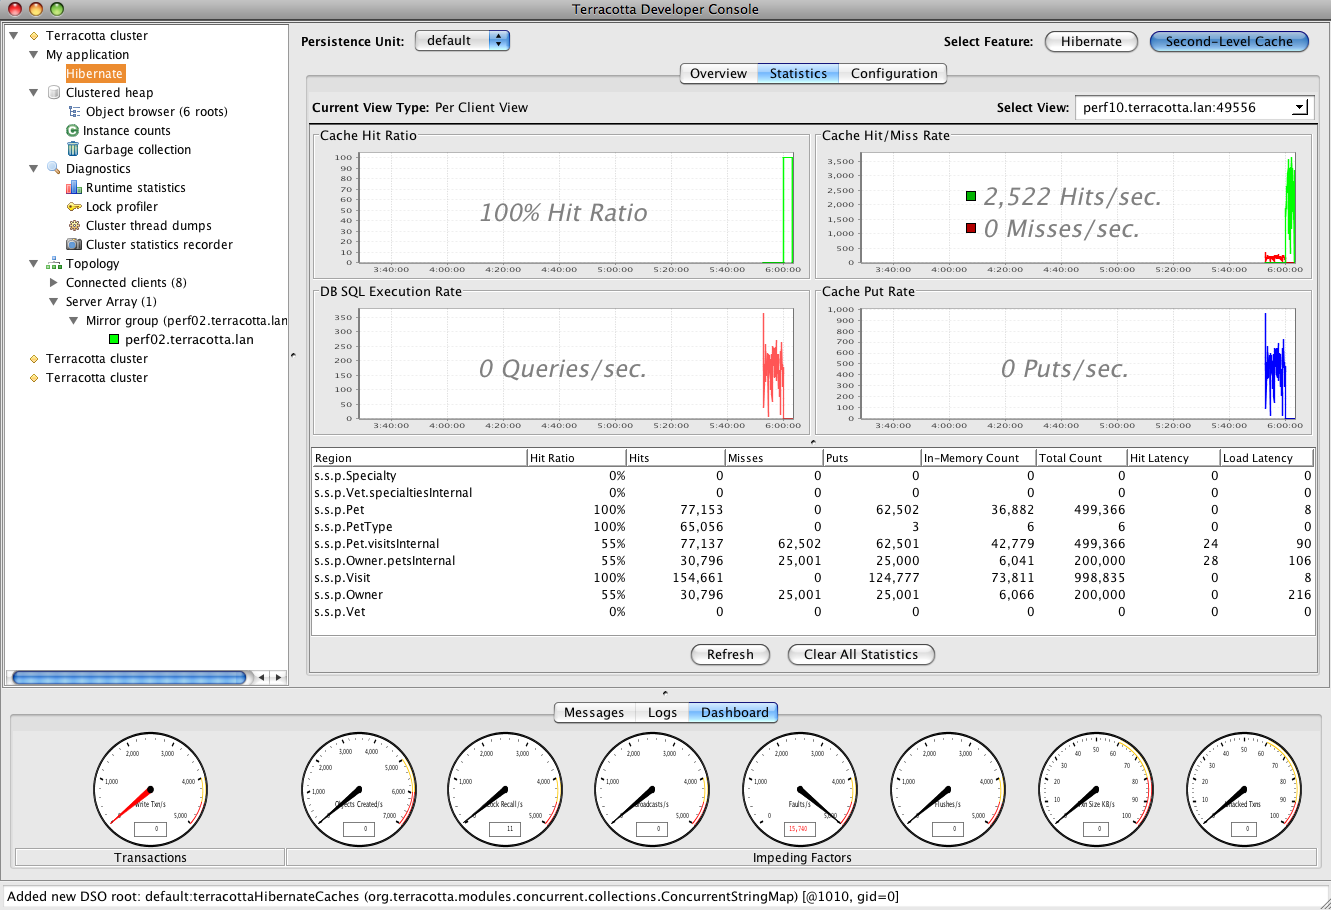Screen dimensions: 1331x910
Task: Select the s.s.p.Owner.petsInternal row
Action: click(813, 561)
